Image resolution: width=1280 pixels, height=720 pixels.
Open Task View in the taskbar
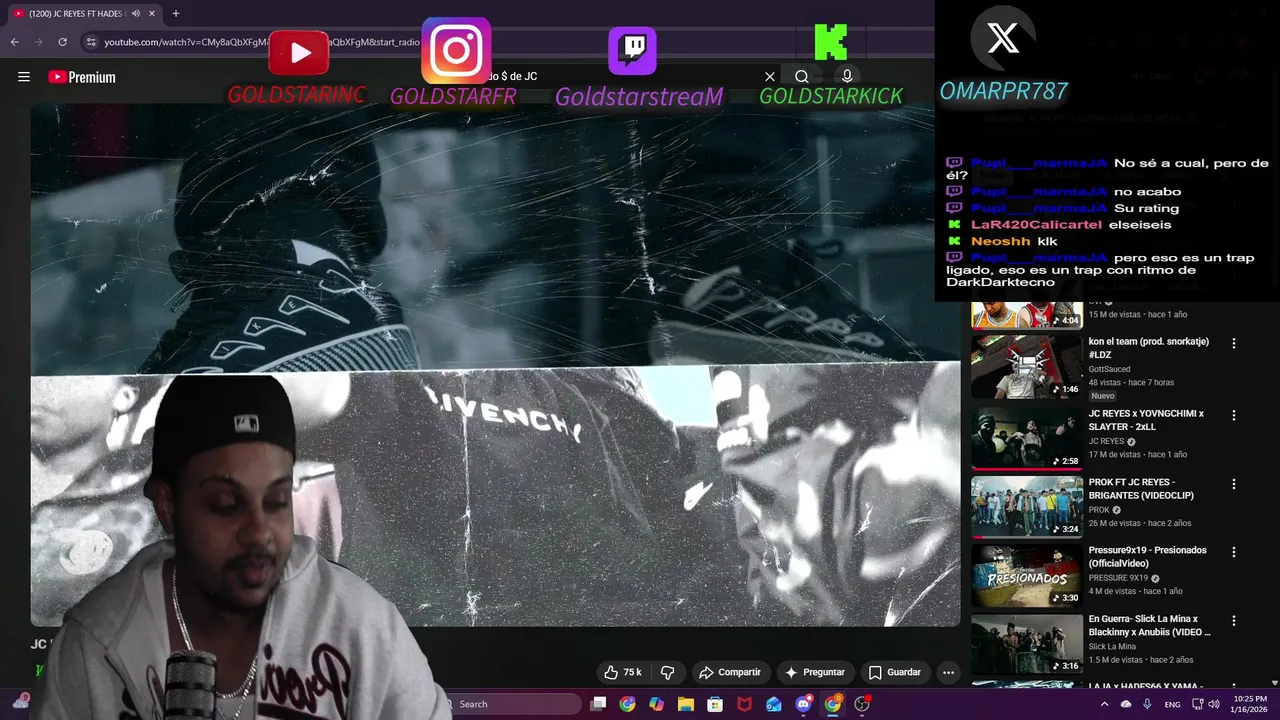click(598, 704)
